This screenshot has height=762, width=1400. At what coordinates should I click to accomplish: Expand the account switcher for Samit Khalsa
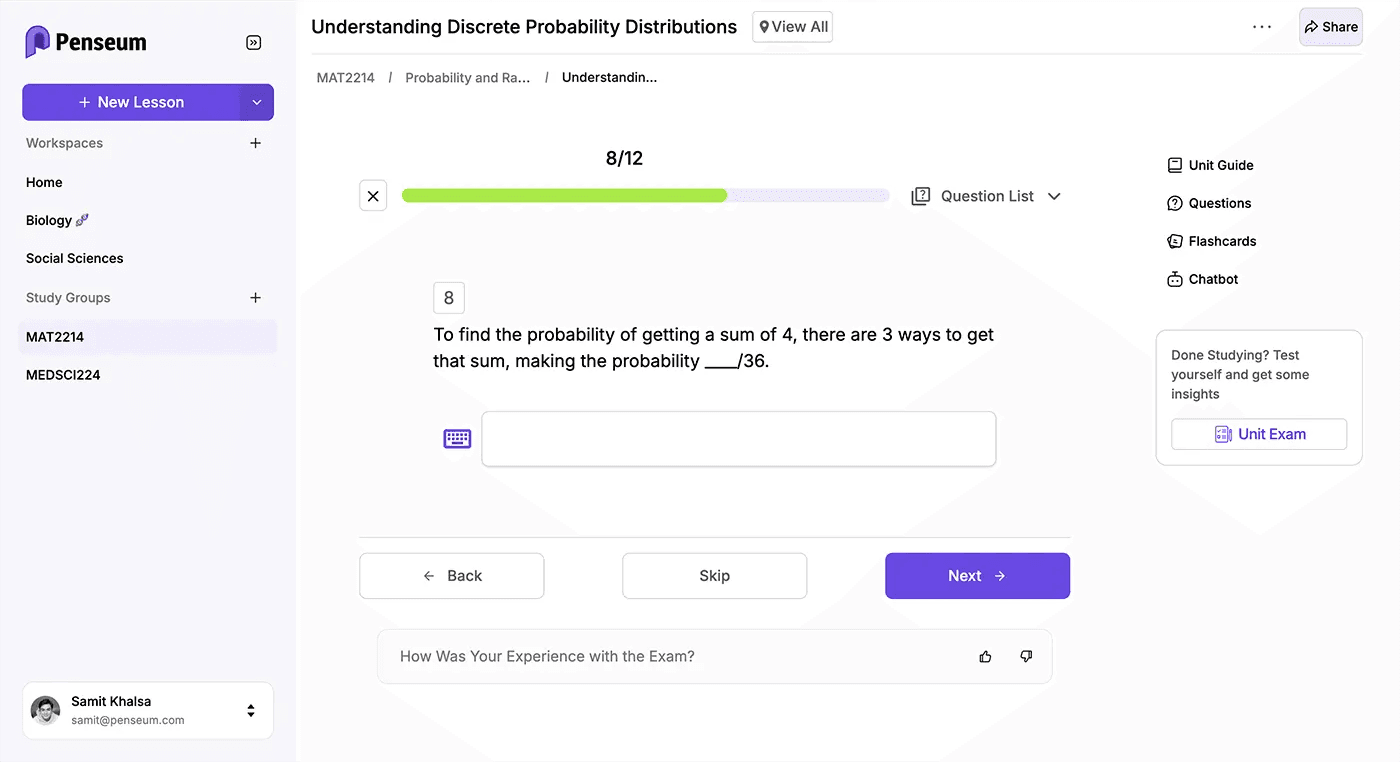250,710
